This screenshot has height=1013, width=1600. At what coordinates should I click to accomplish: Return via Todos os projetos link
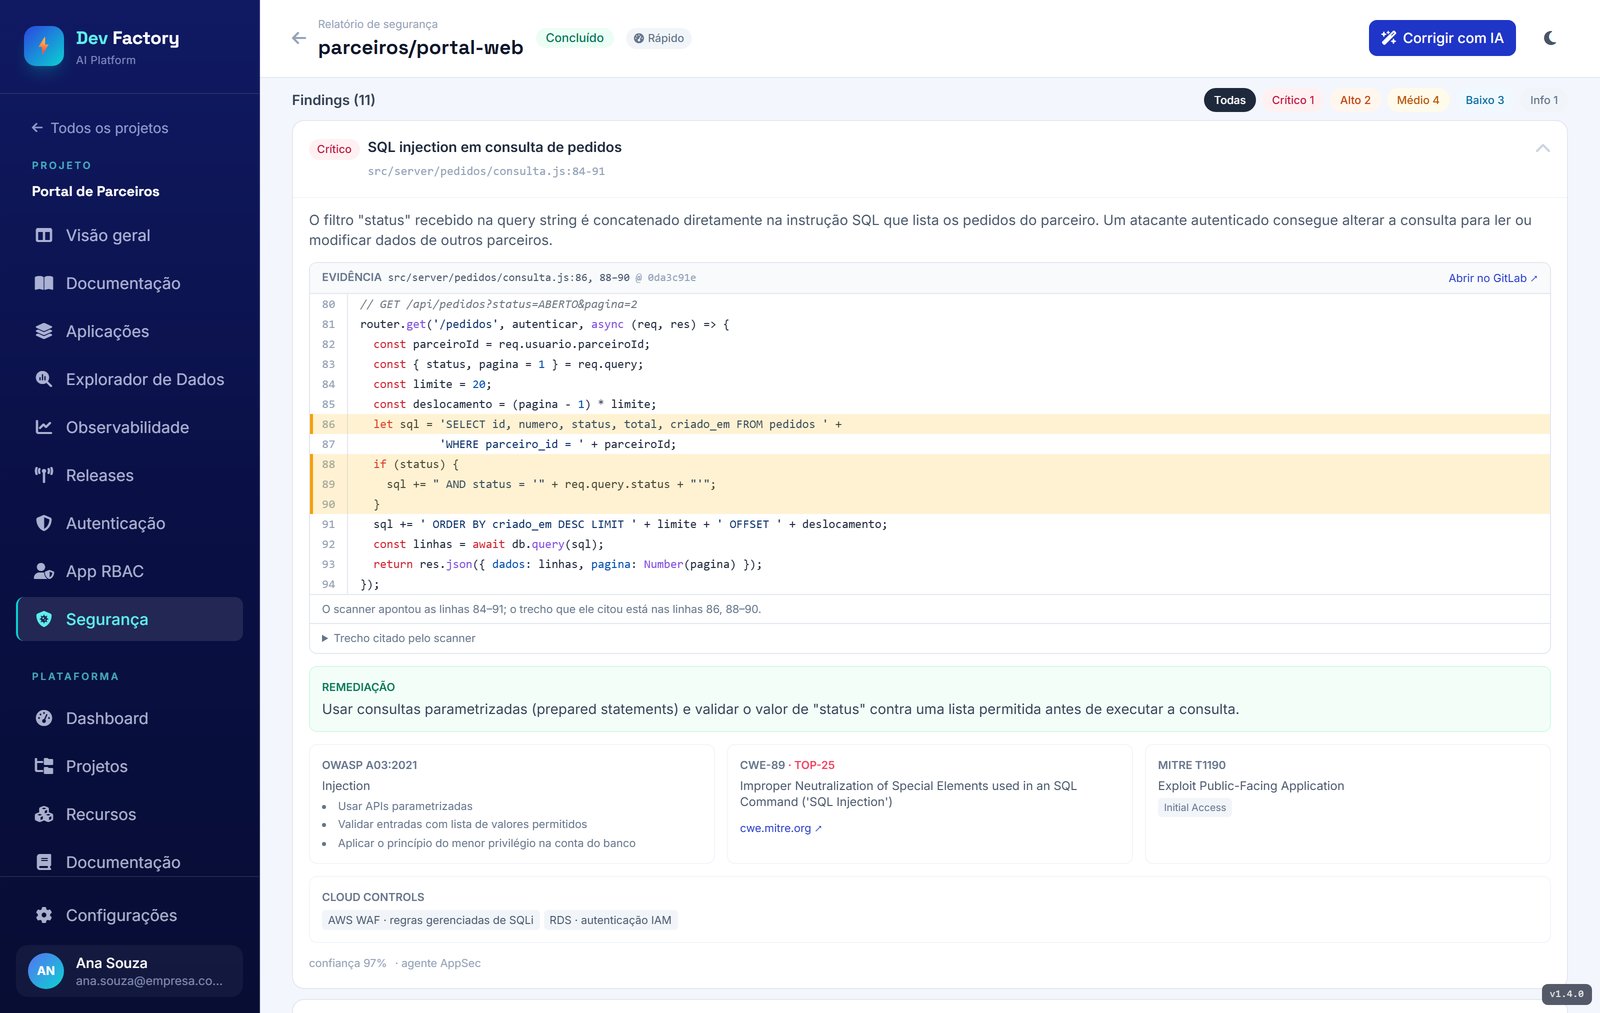[x=100, y=128]
